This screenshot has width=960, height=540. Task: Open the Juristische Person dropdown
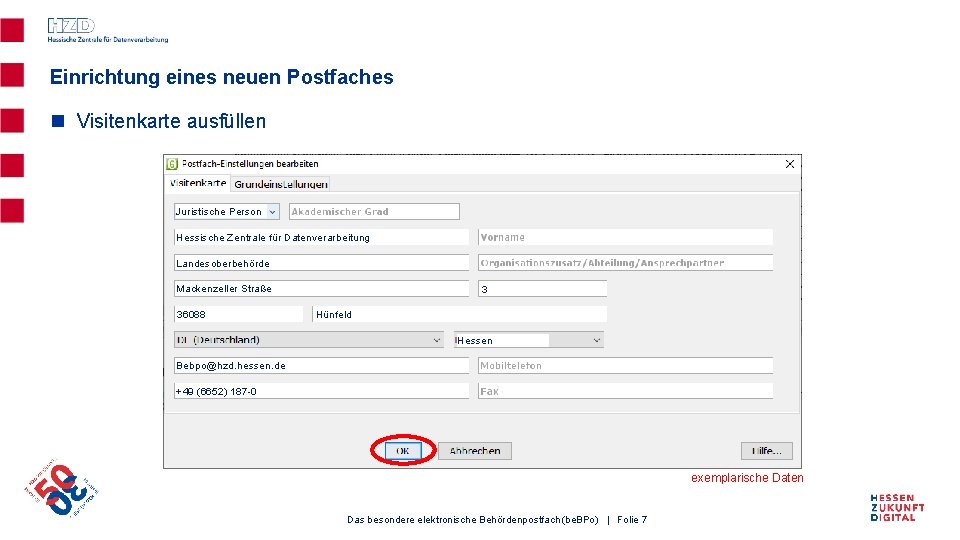227,211
